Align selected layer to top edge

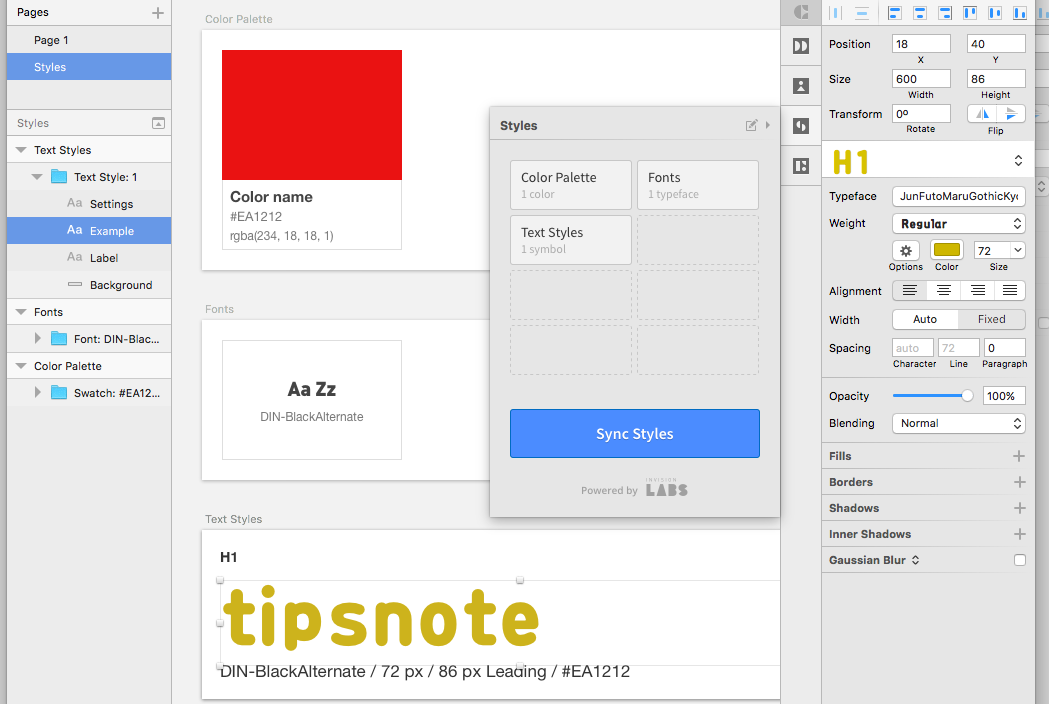970,13
